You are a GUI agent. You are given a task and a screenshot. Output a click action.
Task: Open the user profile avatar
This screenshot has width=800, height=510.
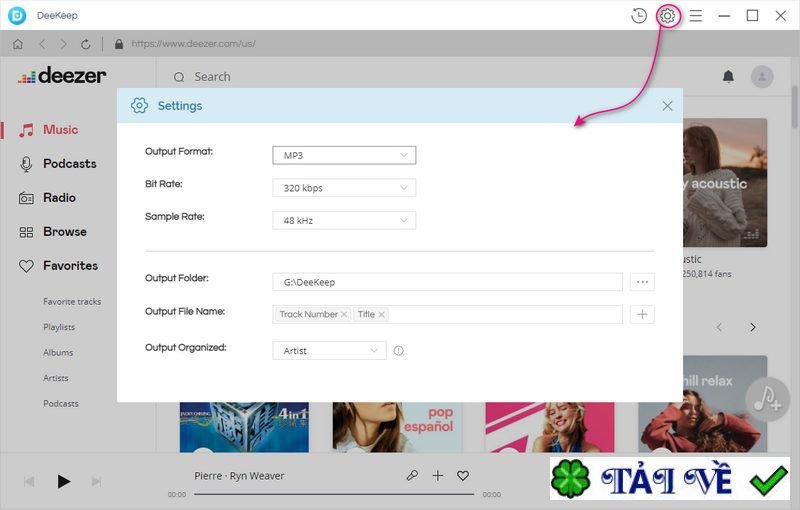click(762, 76)
